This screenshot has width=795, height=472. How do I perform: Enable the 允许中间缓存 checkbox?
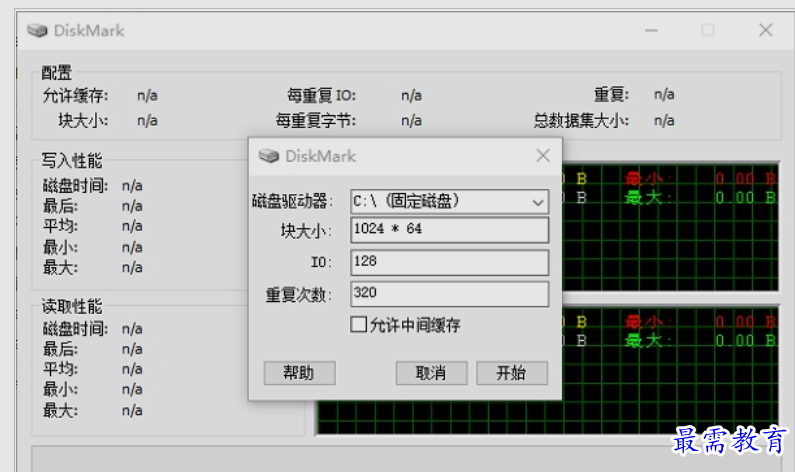358,324
